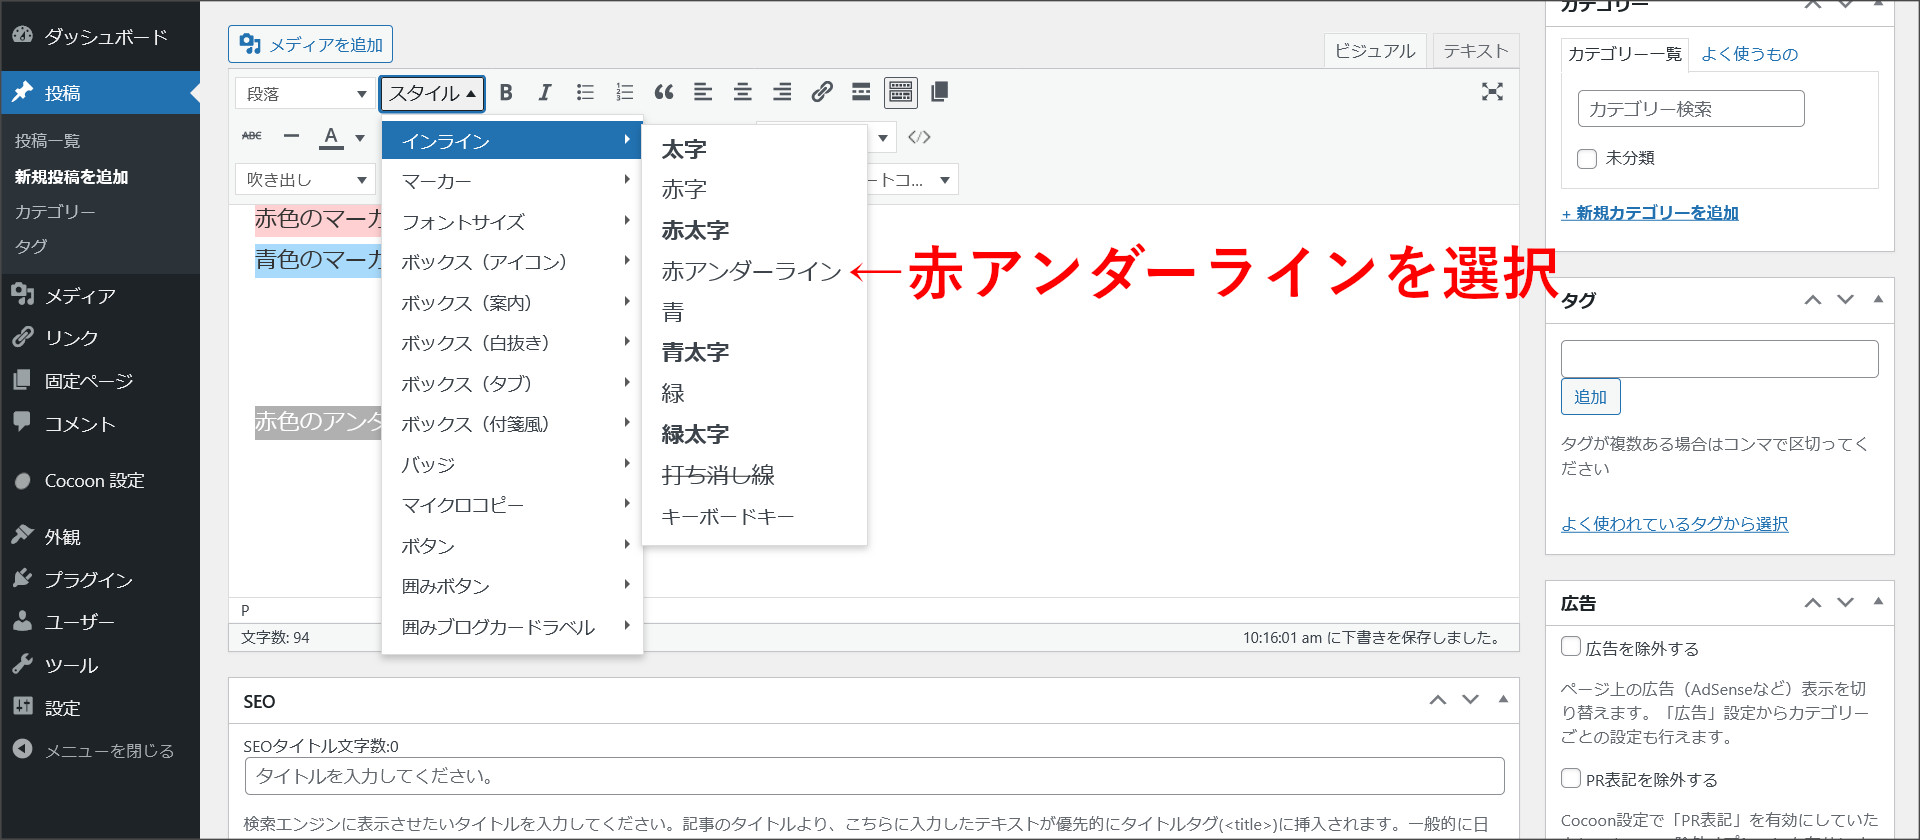Insert the Read More tag
This screenshot has height=840, width=1920.
pyautogui.click(x=861, y=93)
